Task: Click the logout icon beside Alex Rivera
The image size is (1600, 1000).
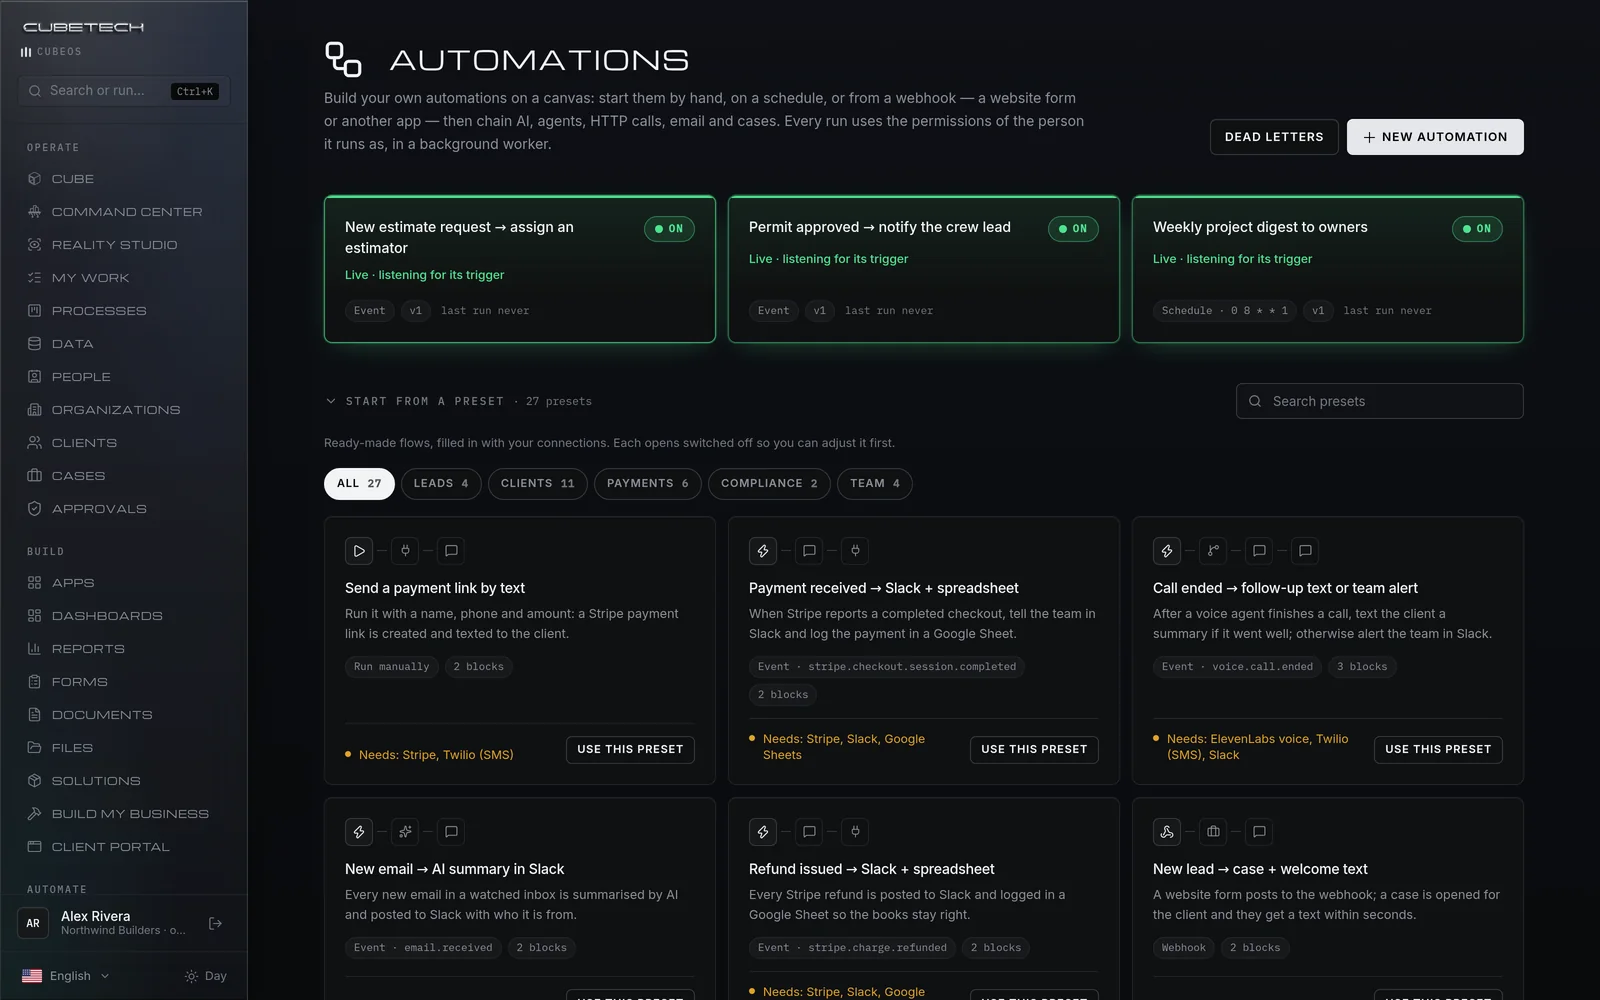Action: point(215,923)
